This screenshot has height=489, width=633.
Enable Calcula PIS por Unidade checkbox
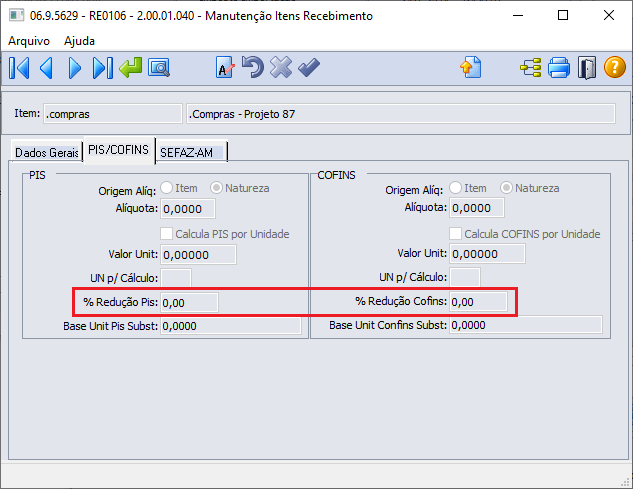[166, 233]
